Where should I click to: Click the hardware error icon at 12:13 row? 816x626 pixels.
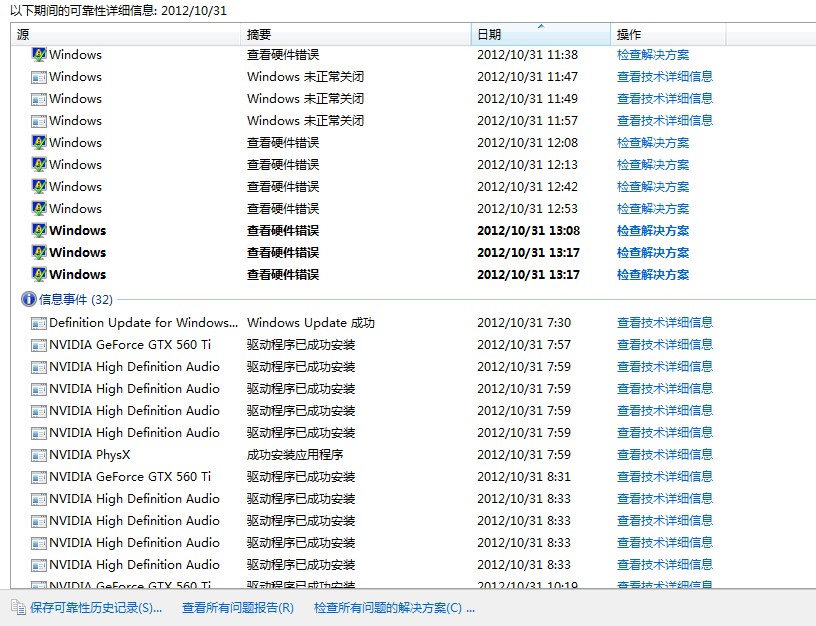39,164
